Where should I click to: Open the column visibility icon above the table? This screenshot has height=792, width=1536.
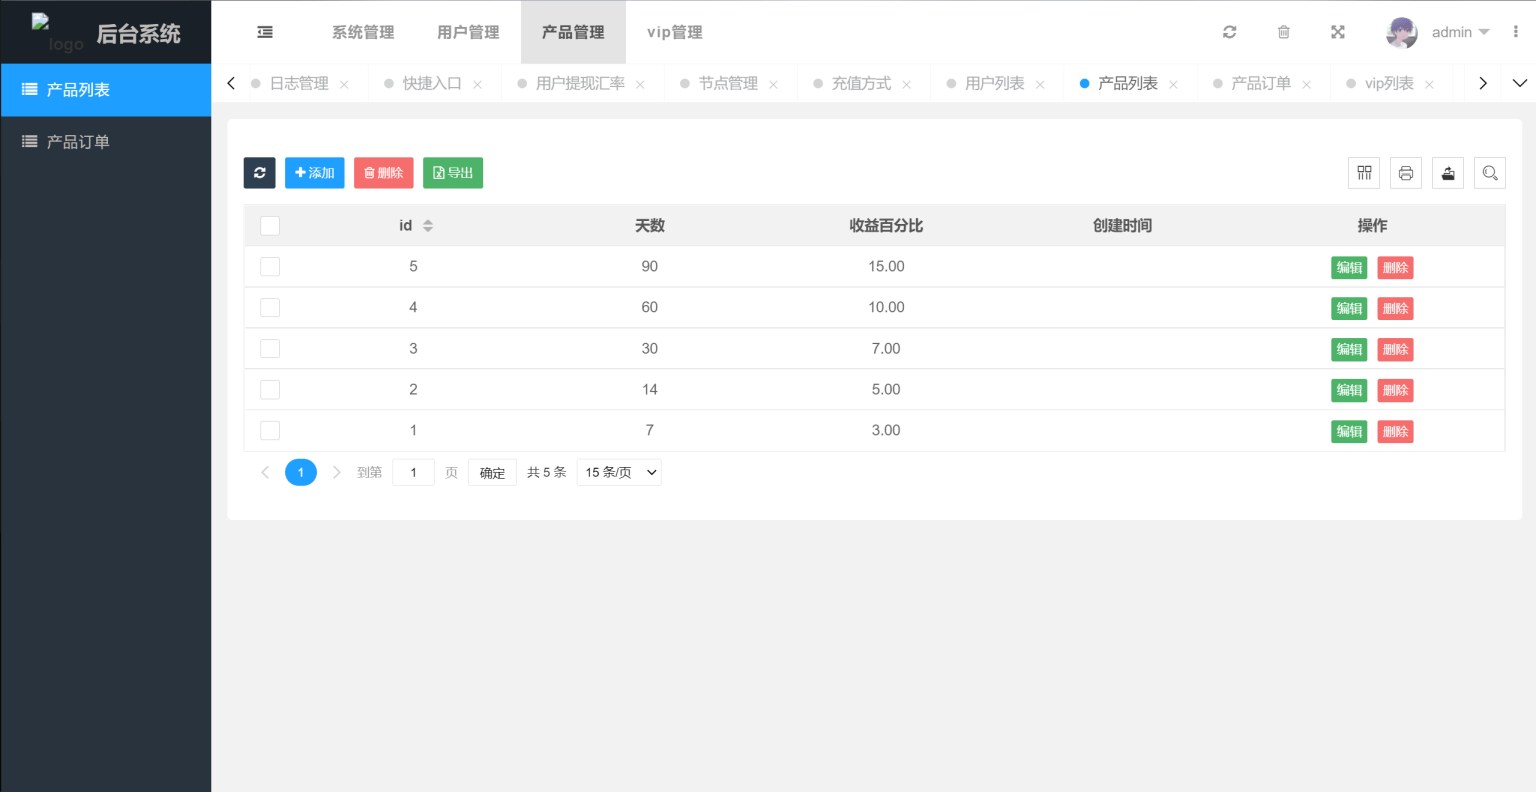(x=1363, y=172)
